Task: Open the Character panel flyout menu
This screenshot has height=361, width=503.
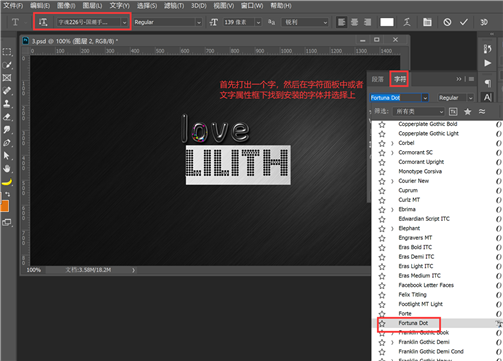Action: [471, 79]
